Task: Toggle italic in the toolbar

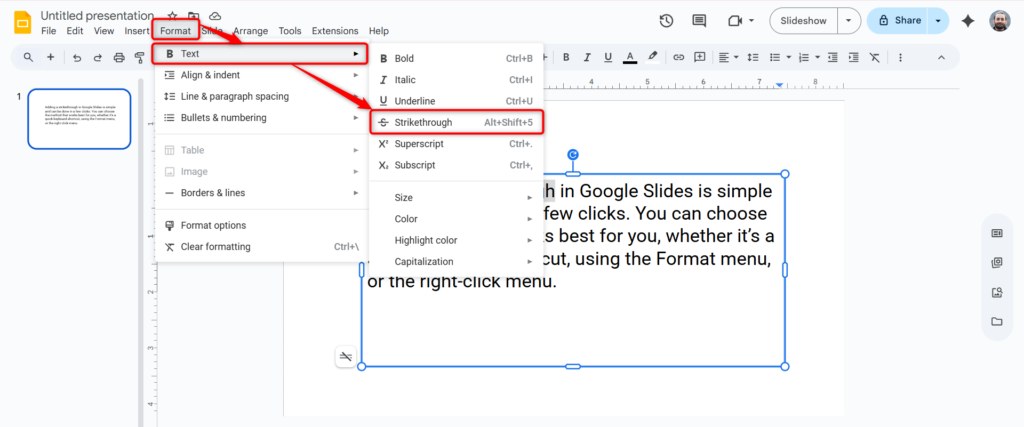Action: tap(587, 57)
